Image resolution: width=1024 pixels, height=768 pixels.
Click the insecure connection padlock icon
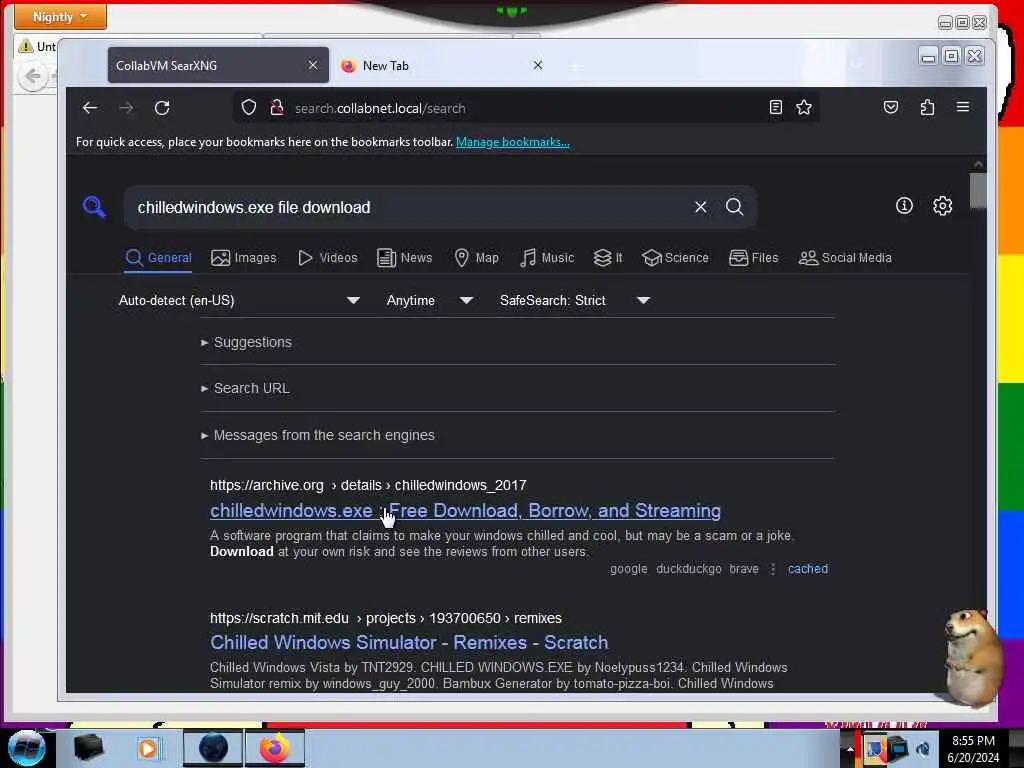point(277,108)
